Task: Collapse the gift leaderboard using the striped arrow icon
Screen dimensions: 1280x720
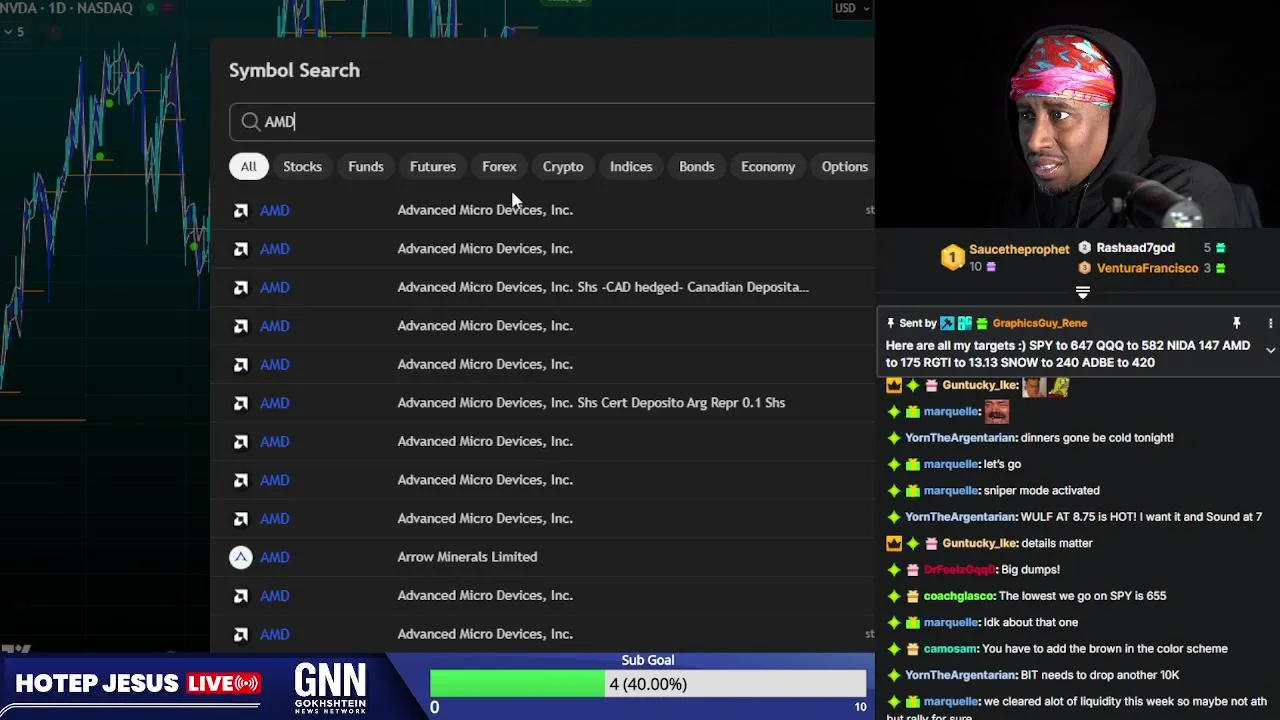Action: point(1082,292)
